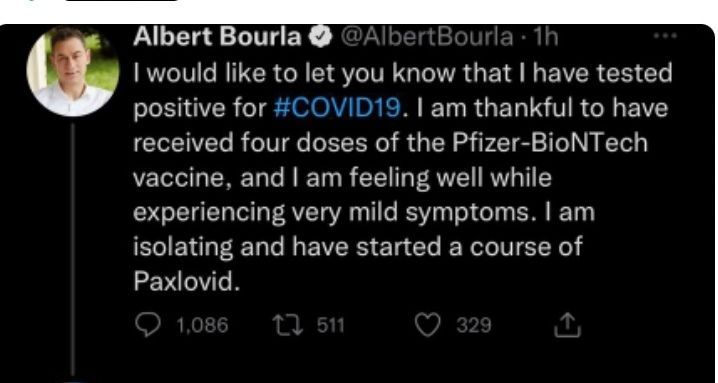Click the 329 likes count
This screenshot has height=383, width=718.
click(x=474, y=326)
